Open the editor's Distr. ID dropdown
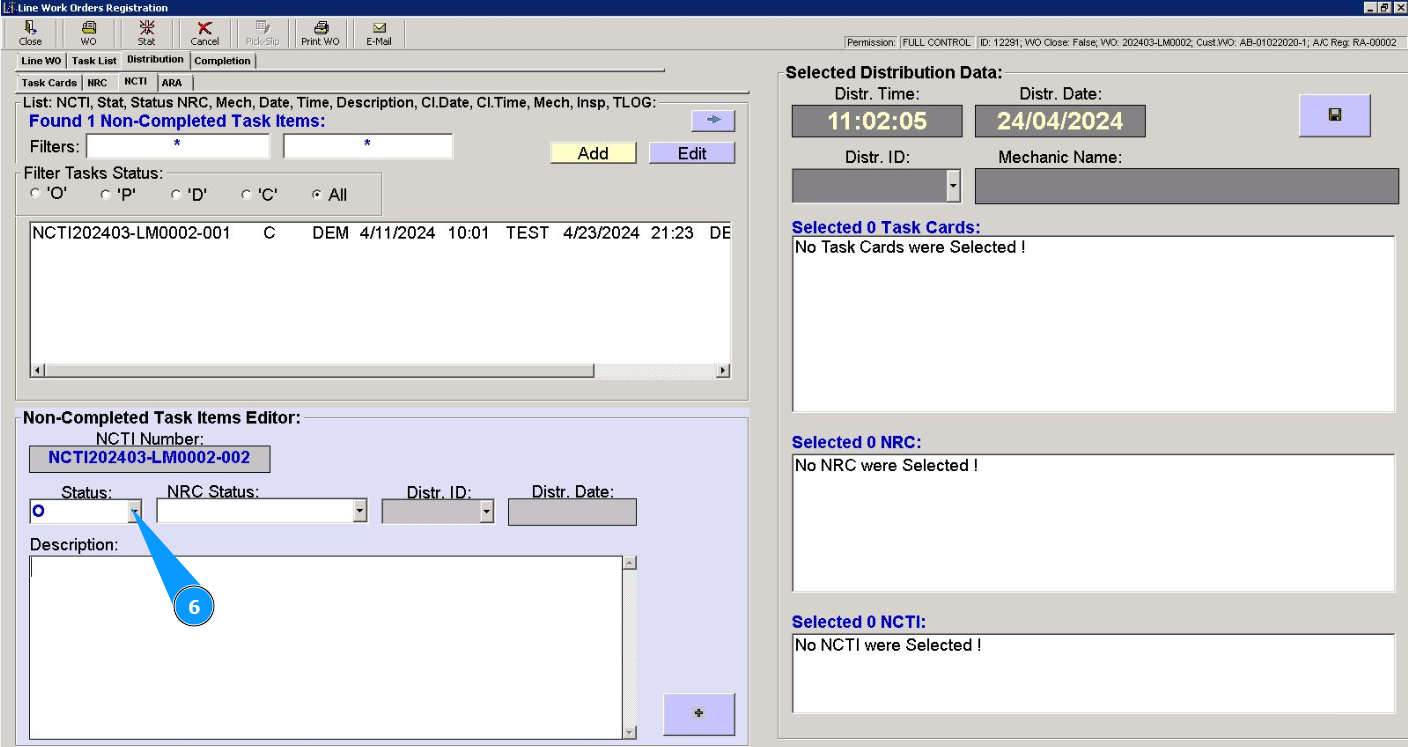Image resolution: width=1408 pixels, height=747 pixels. click(x=487, y=511)
